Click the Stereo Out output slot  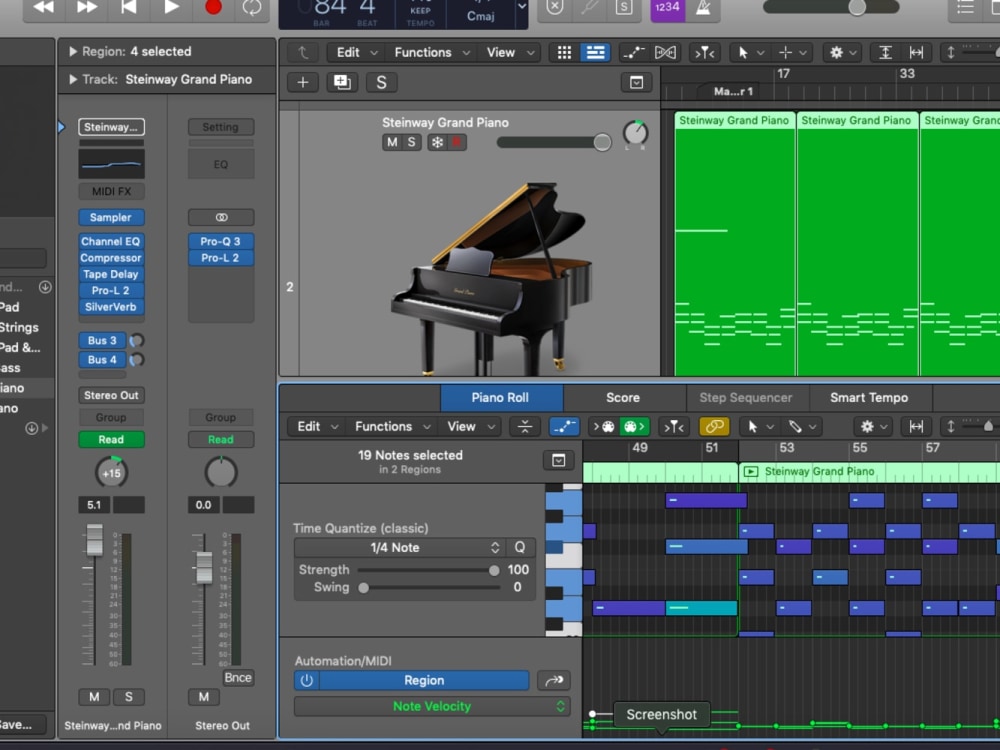[112, 395]
